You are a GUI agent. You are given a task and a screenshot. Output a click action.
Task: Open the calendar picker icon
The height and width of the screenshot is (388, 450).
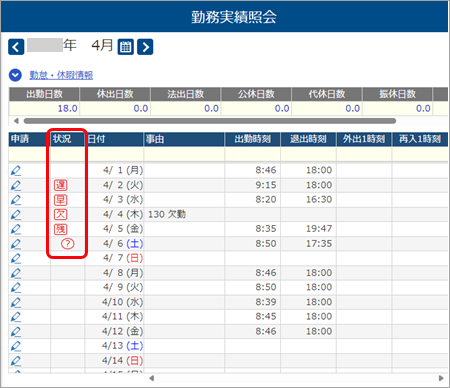[126, 47]
